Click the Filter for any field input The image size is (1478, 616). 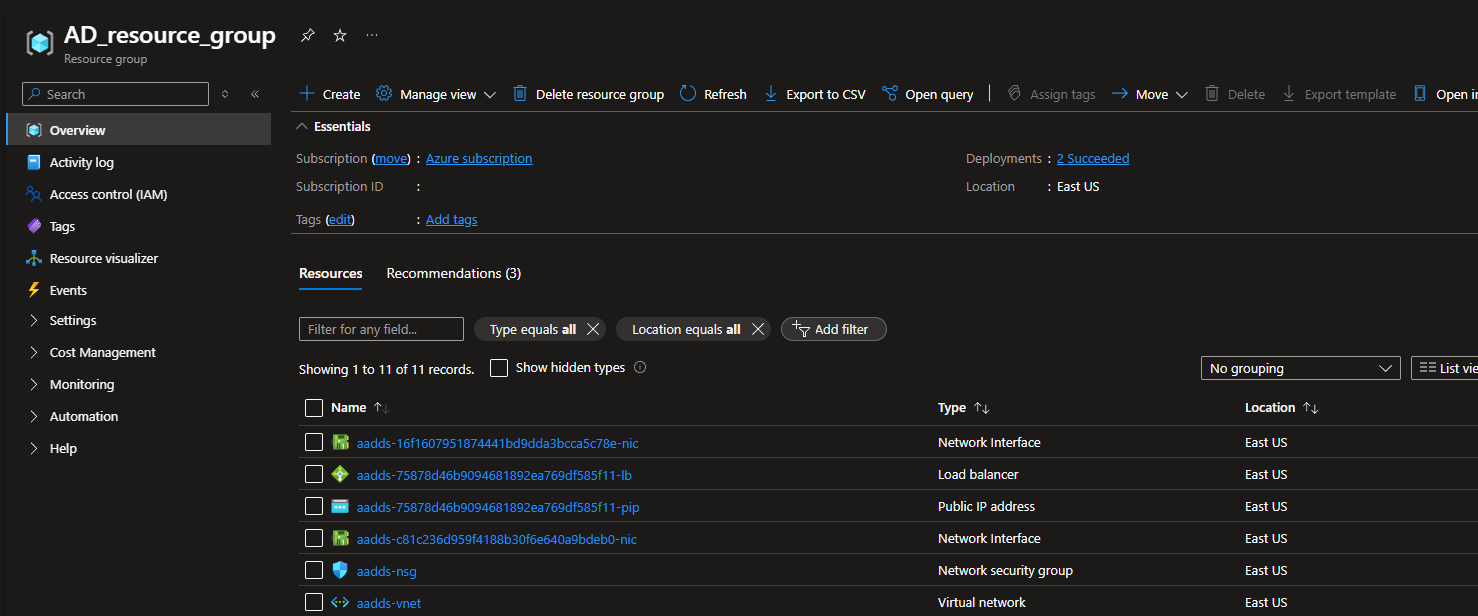pos(381,329)
